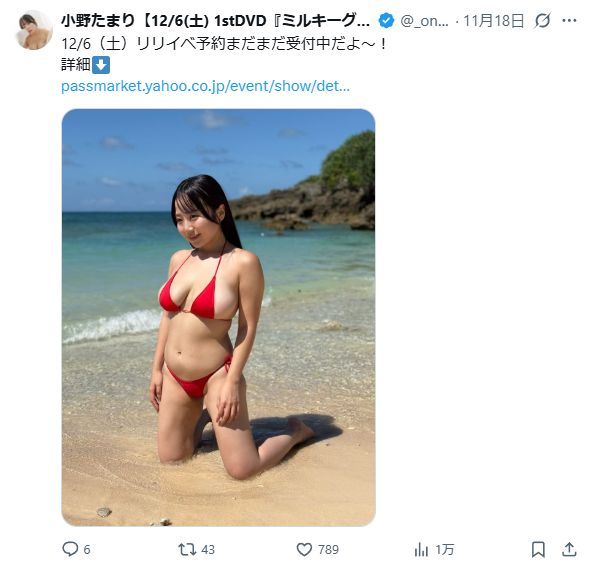Image resolution: width=593 pixels, height=570 pixels.
Task: Click the blue verified badge
Action: point(386,21)
